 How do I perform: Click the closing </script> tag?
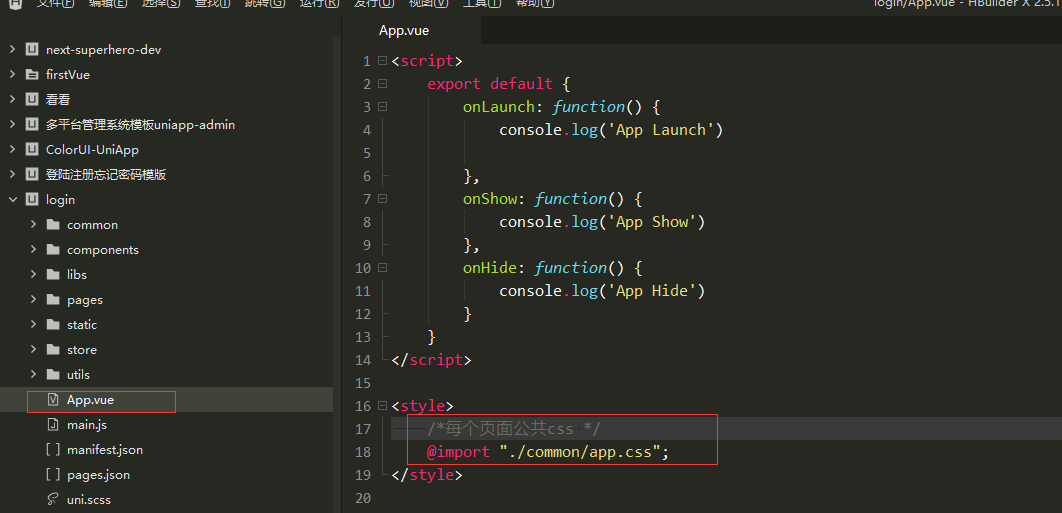click(431, 360)
